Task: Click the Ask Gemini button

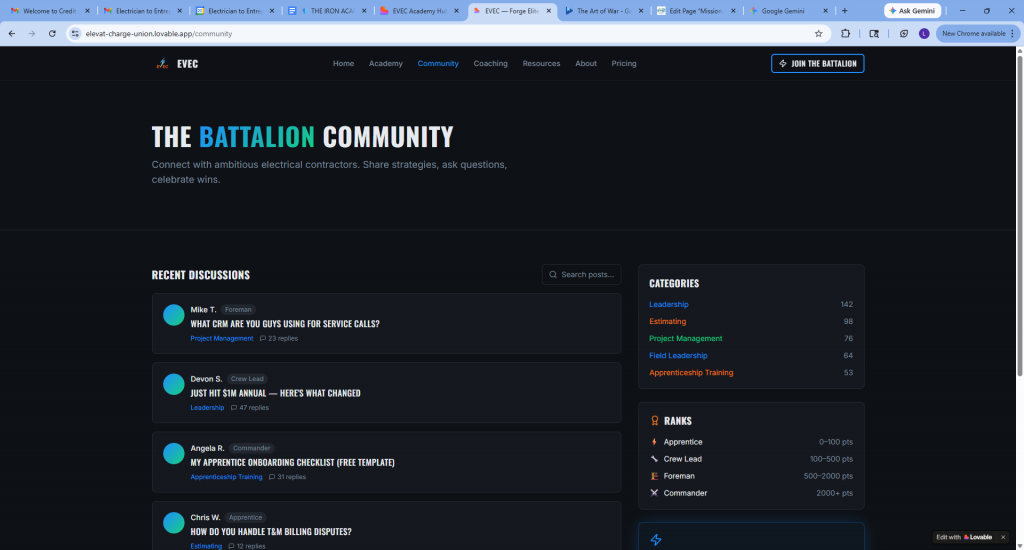Action: [912, 11]
